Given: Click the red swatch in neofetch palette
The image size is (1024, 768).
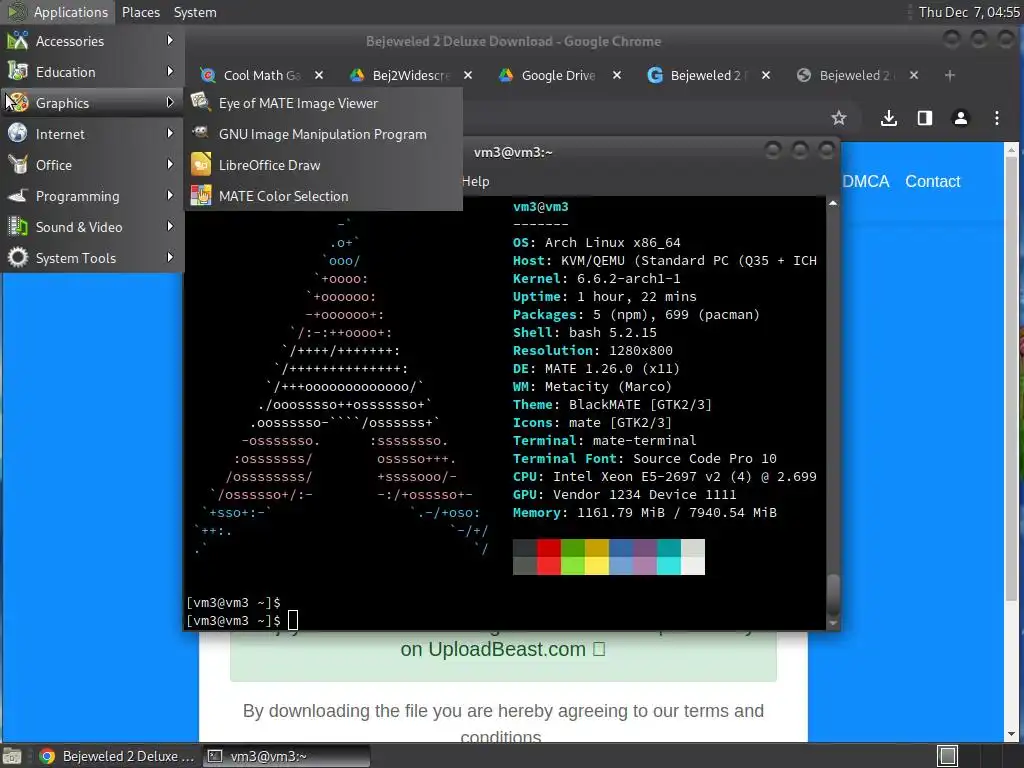Looking at the screenshot, I should pyautogui.click(x=549, y=557).
